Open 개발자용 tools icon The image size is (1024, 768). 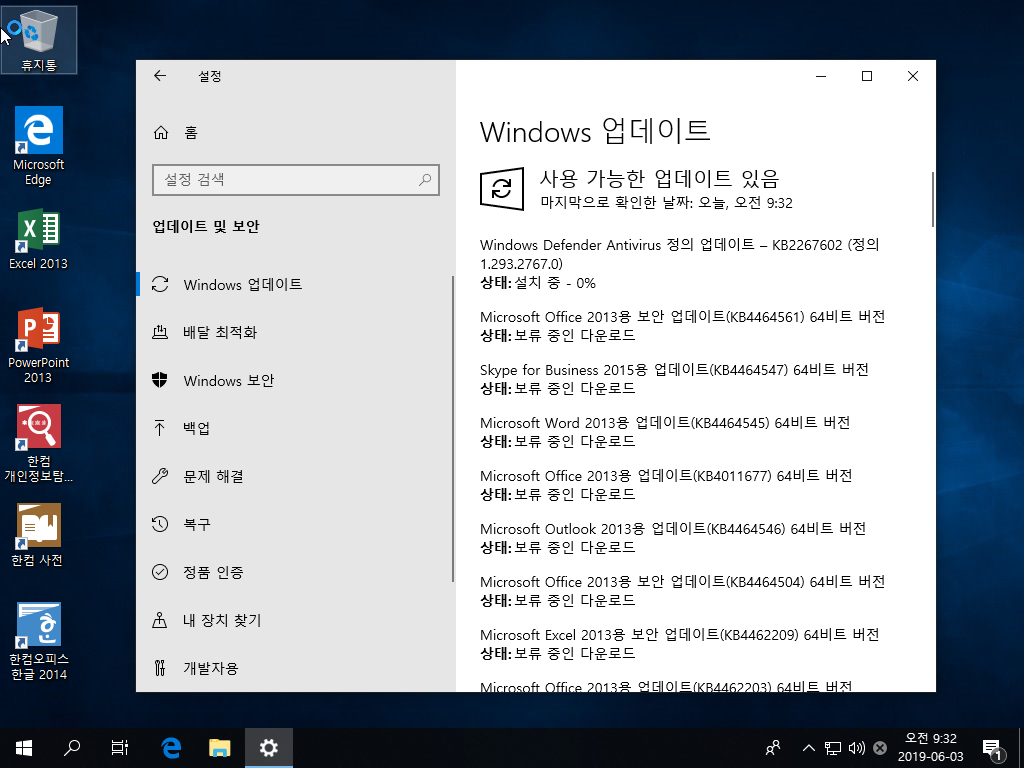[x=160, y=668]
